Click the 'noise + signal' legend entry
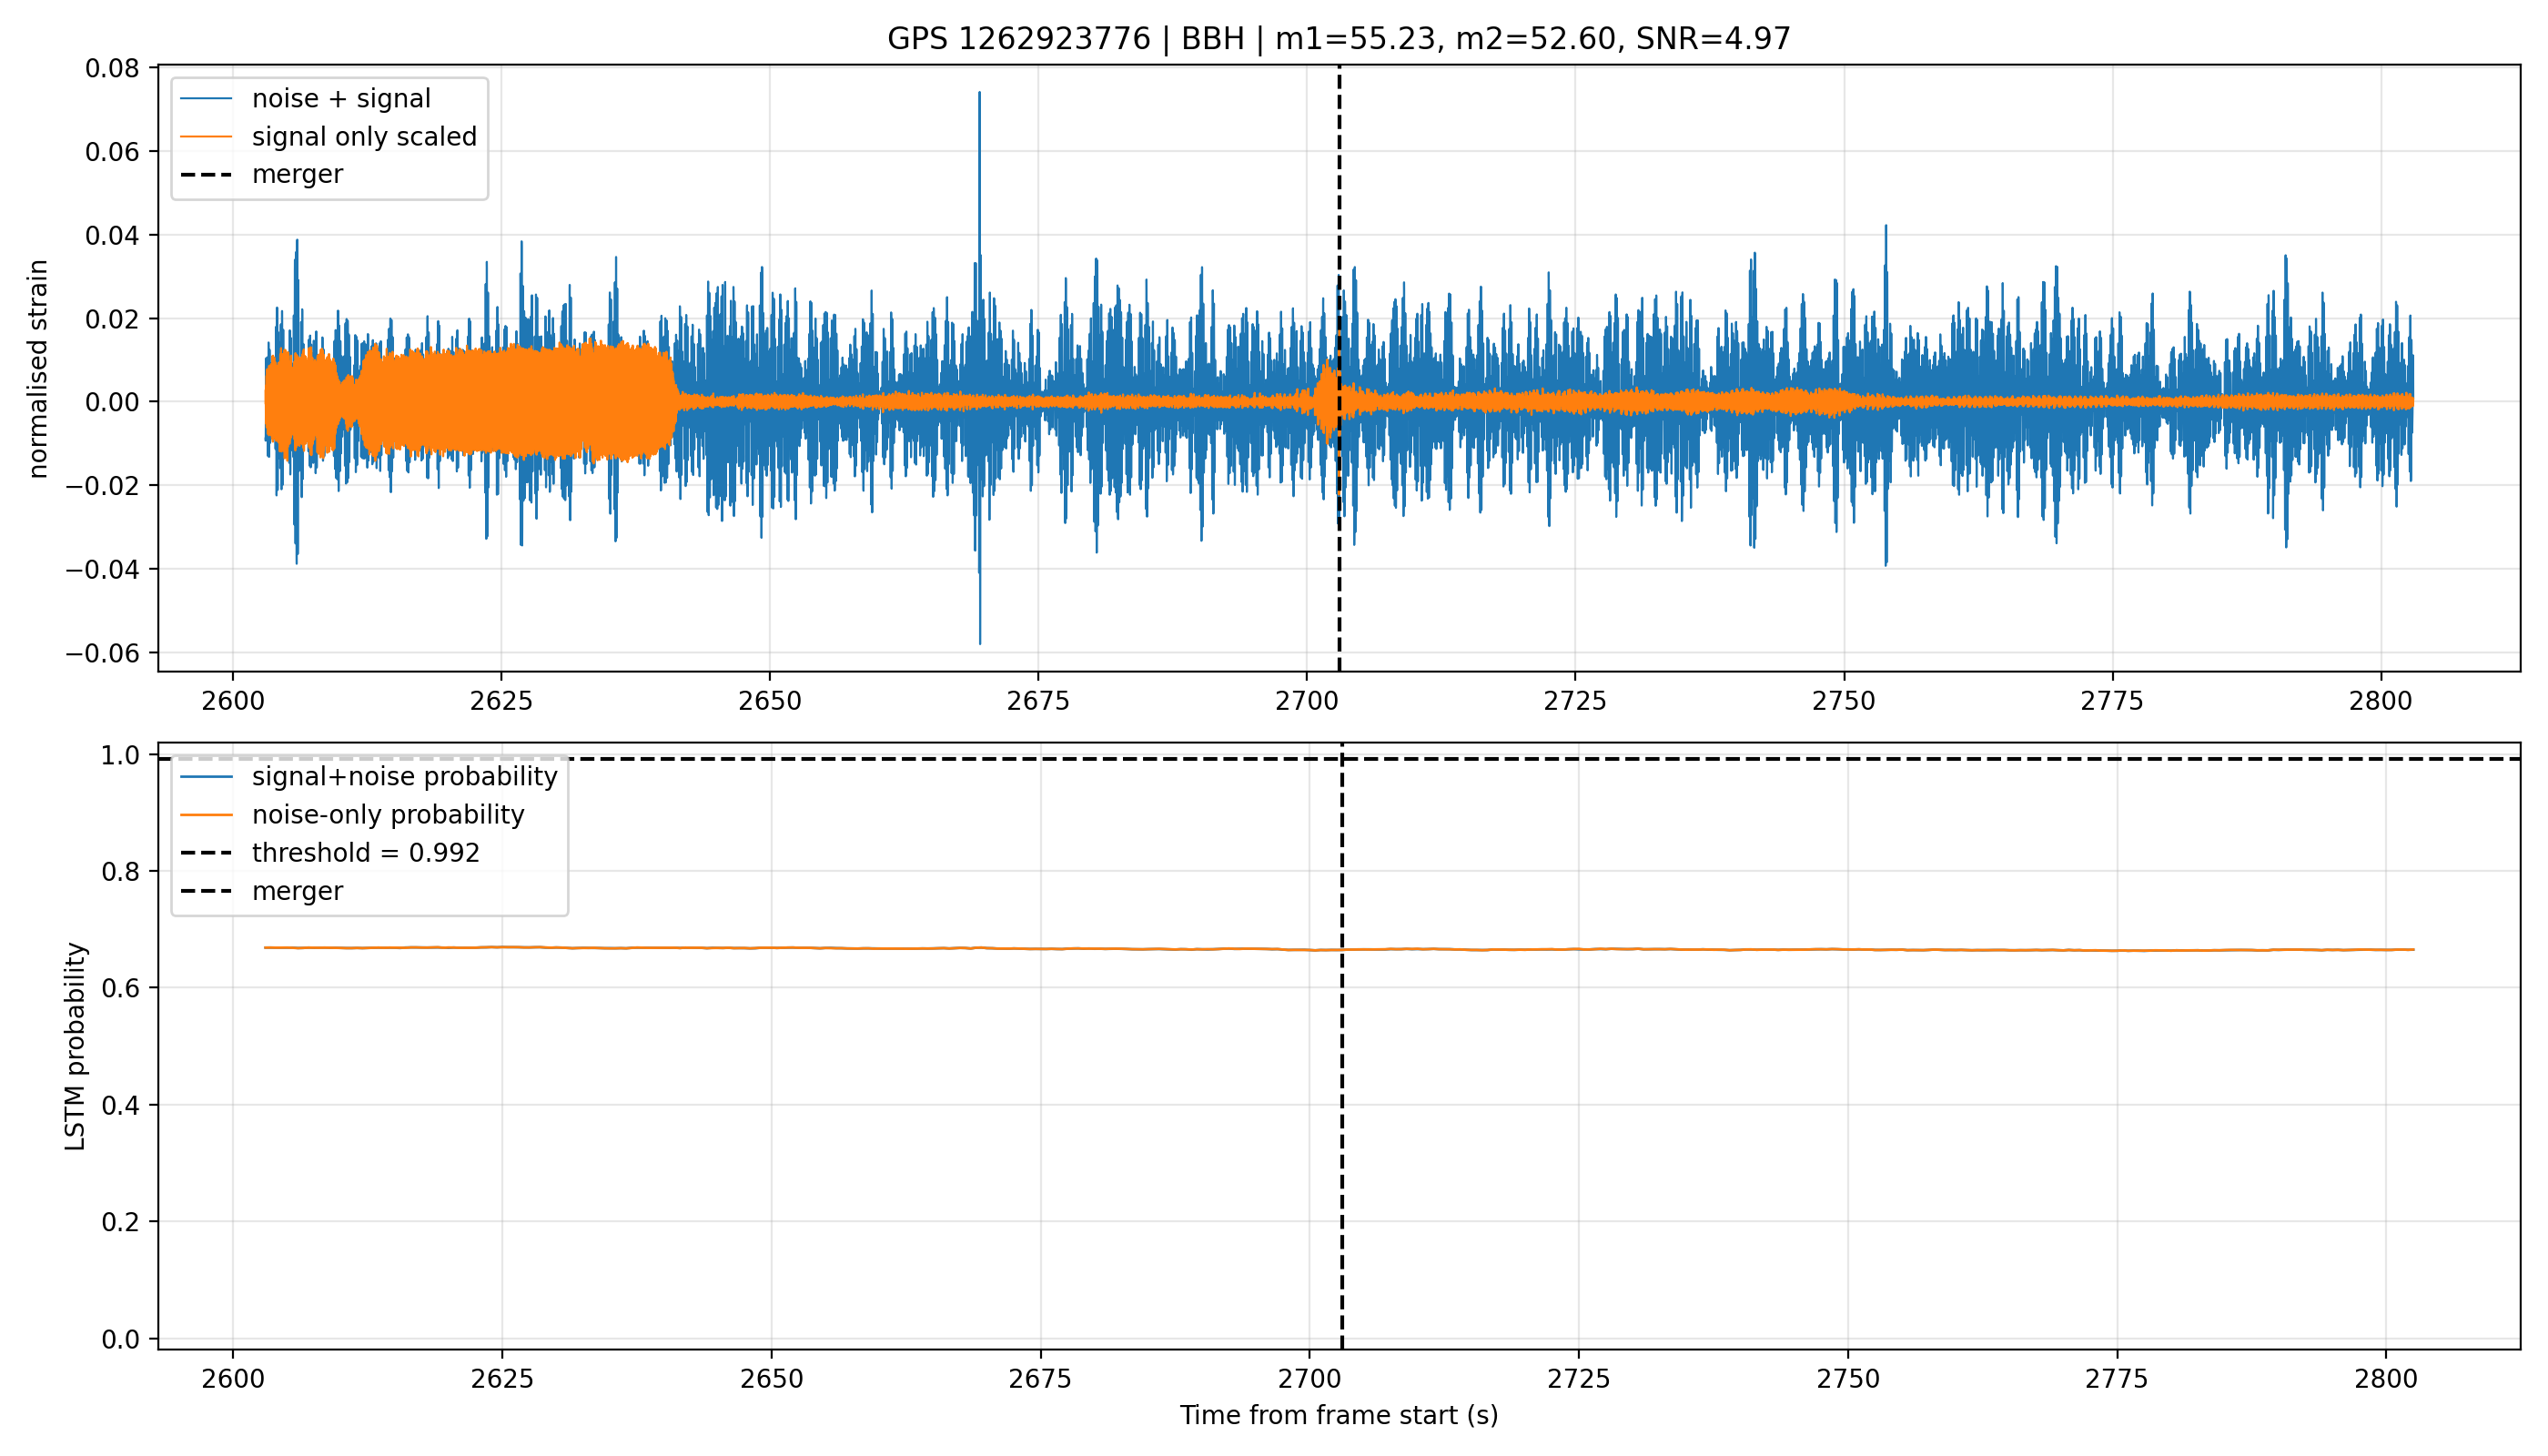The height and width of the screenshot is (1456, 2548). [341, 99]
